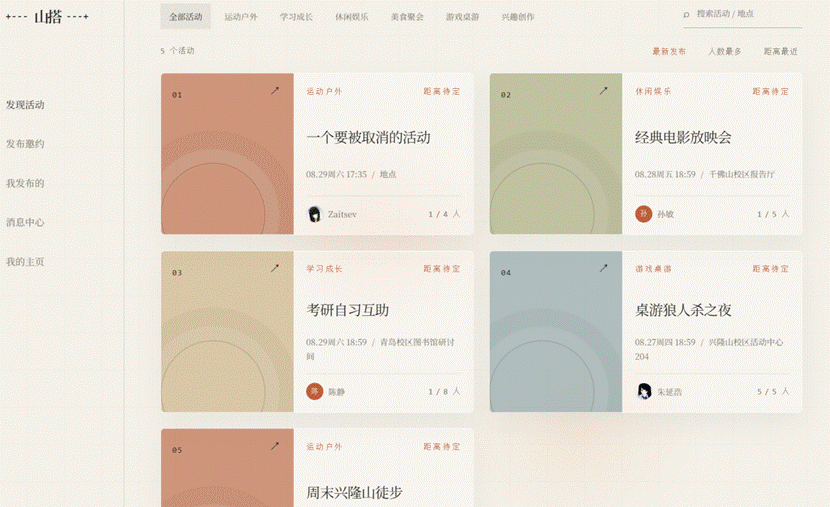Click Zaitsev's avatar picture

[x=314, y=214]
